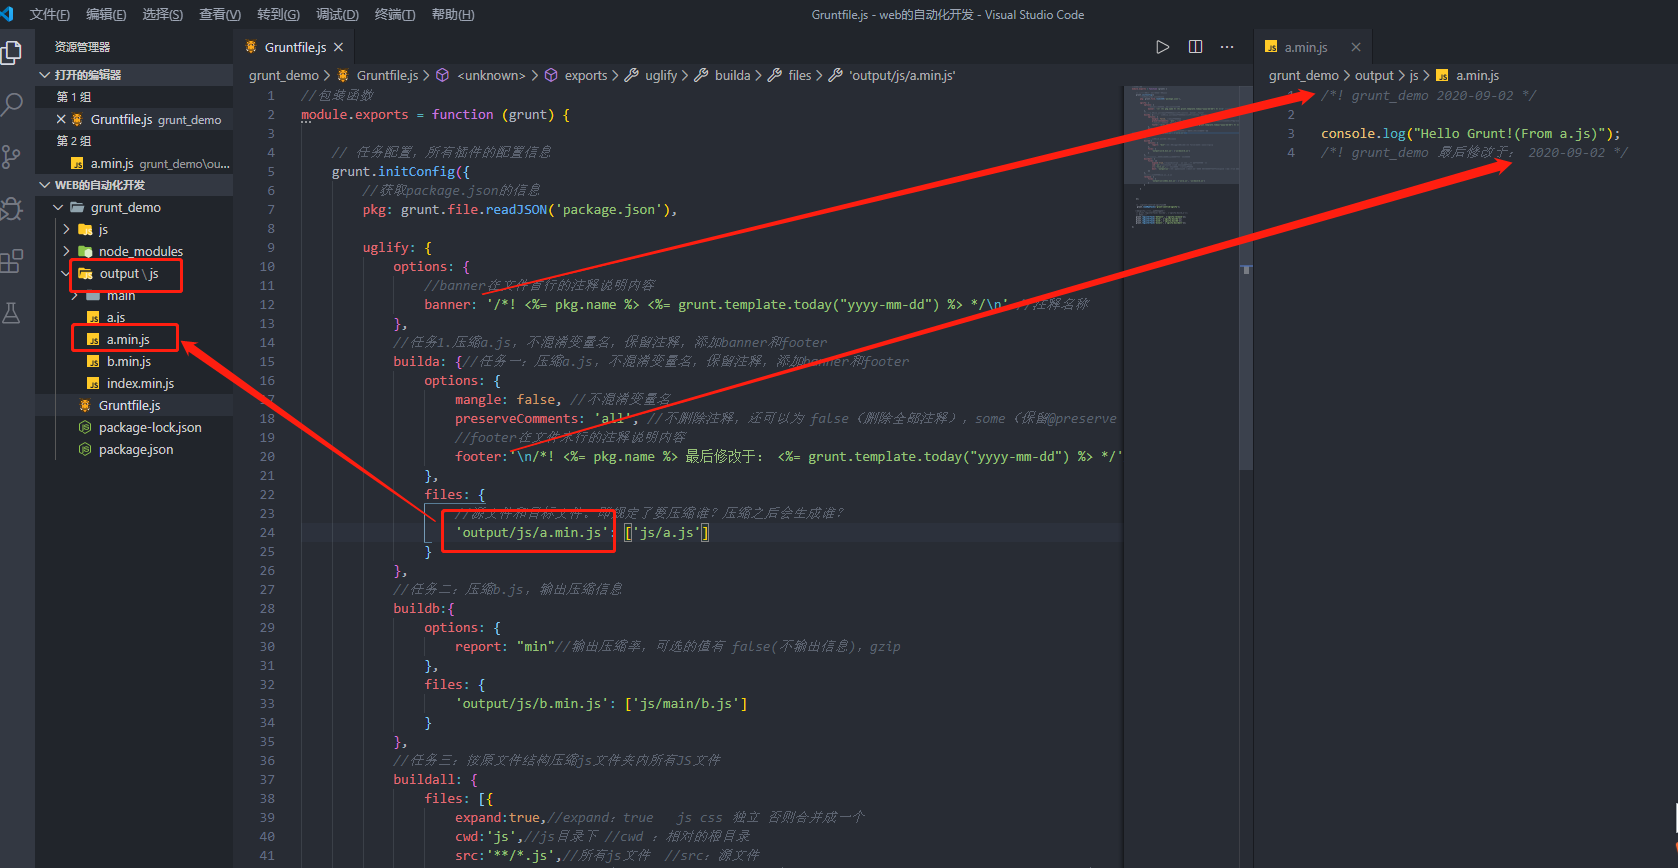Viewport: 1678px width, 868px height.
Task: Expand the main folder under output\js
Action: click(x=134, y=295)
